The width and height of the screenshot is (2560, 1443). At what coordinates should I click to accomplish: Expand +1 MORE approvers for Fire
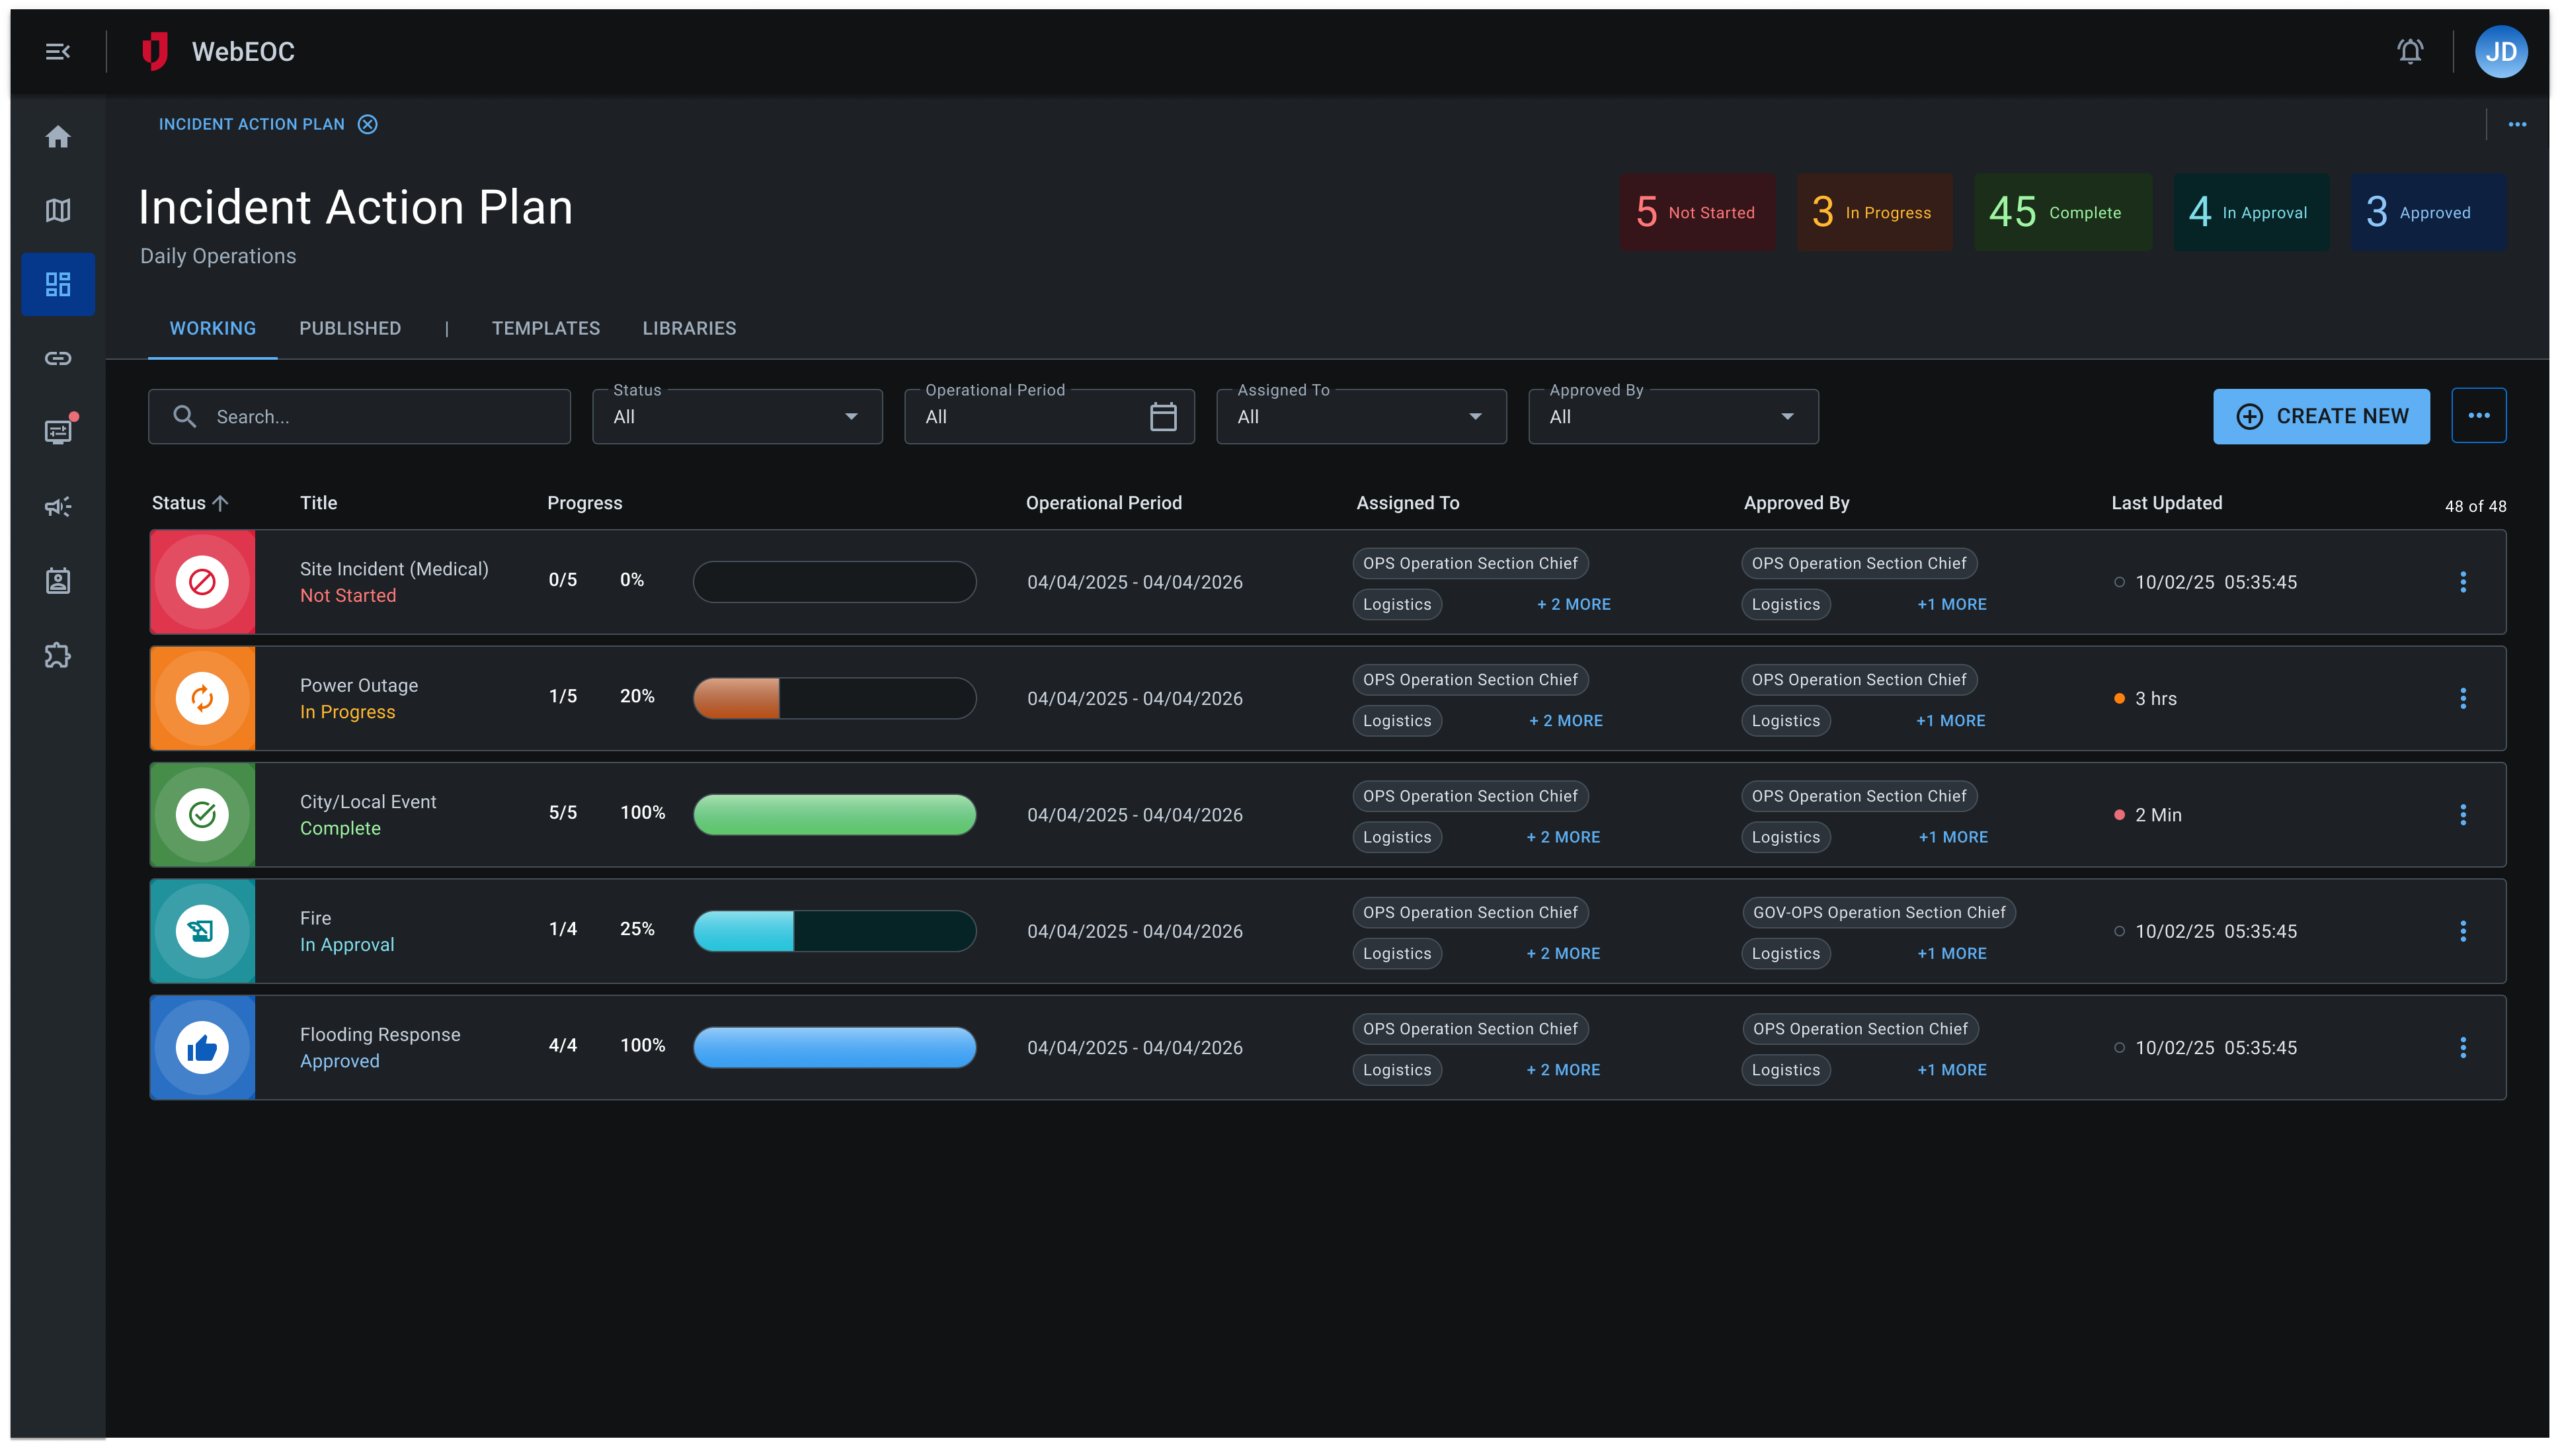(x=1951, y=954)
